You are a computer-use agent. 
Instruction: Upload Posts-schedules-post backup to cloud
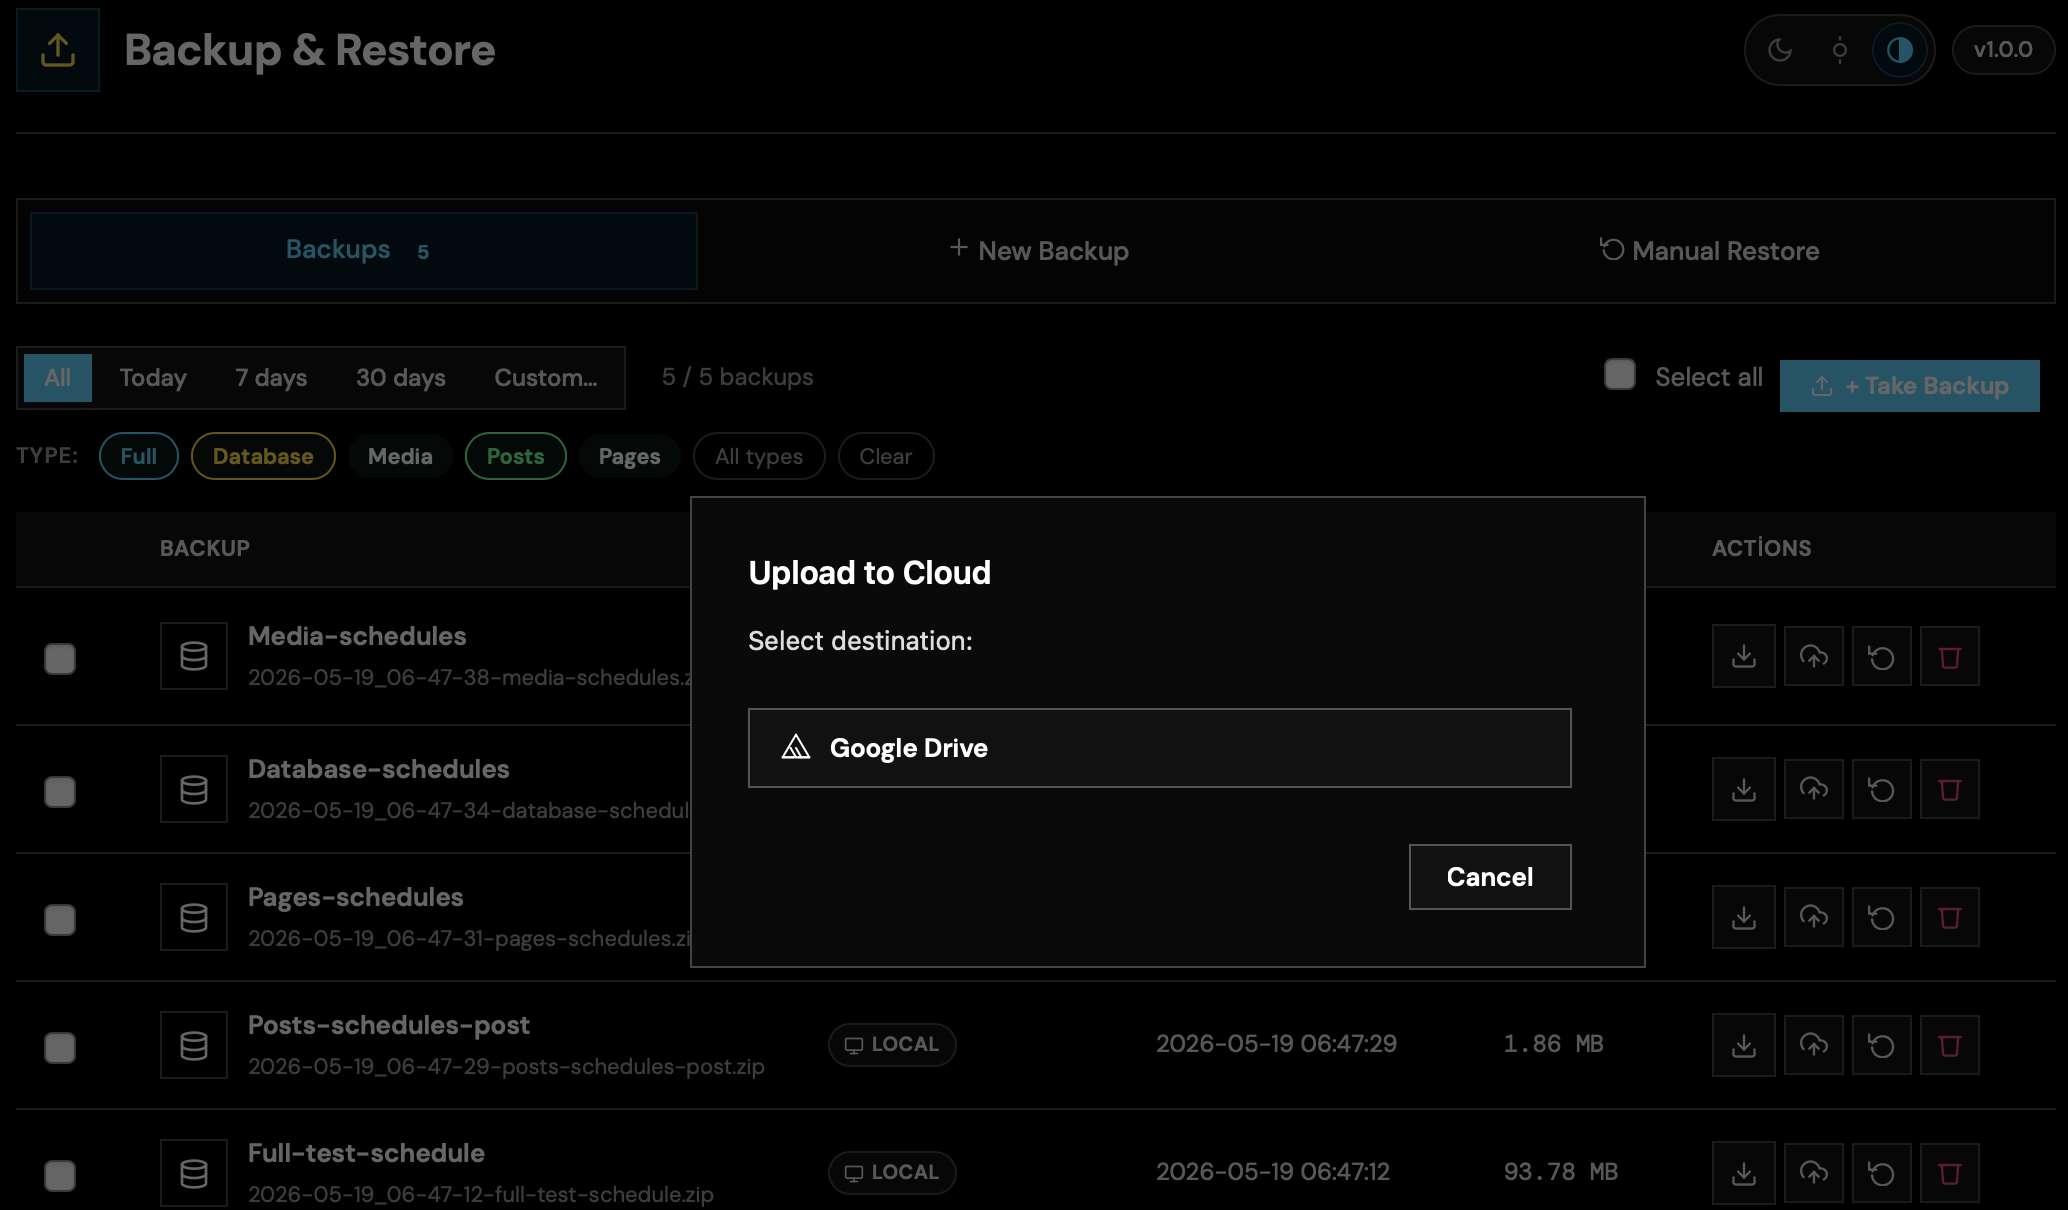(x=1814, y=1045)
